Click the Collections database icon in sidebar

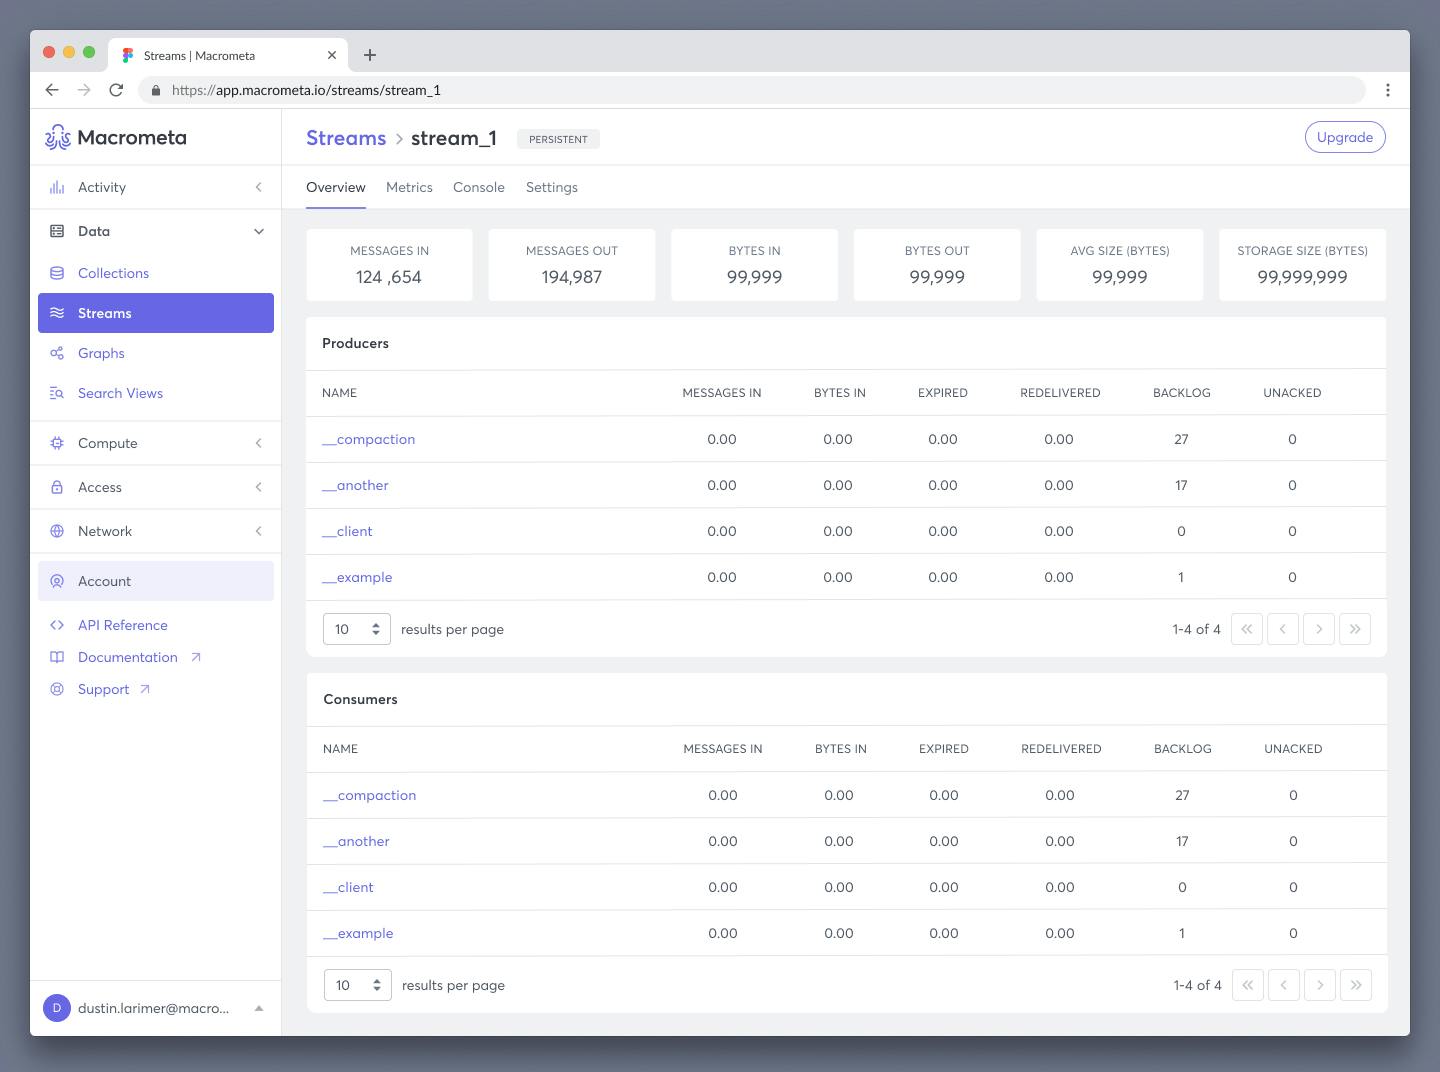coord(57,273)
